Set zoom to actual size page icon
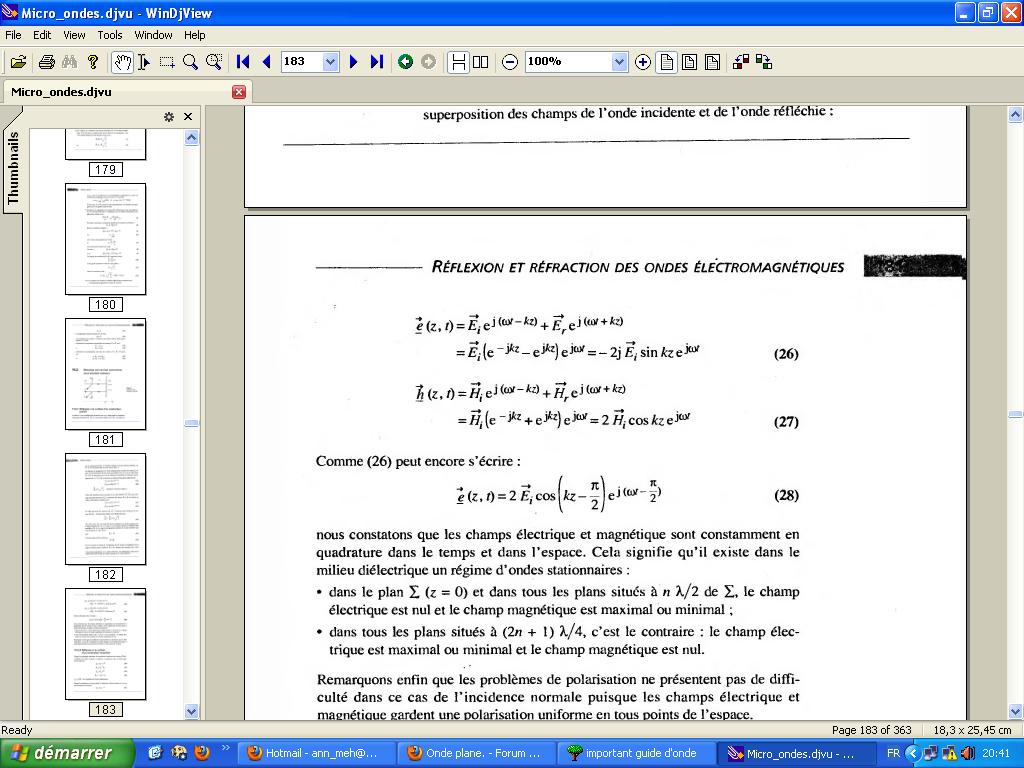This screenshot has height=768, width=1024. (666, 62)
